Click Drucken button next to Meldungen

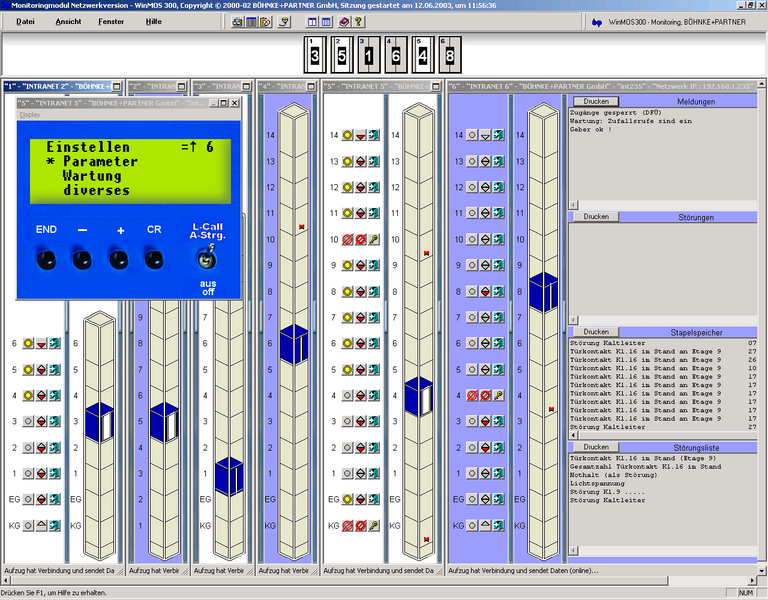point(596,102)
